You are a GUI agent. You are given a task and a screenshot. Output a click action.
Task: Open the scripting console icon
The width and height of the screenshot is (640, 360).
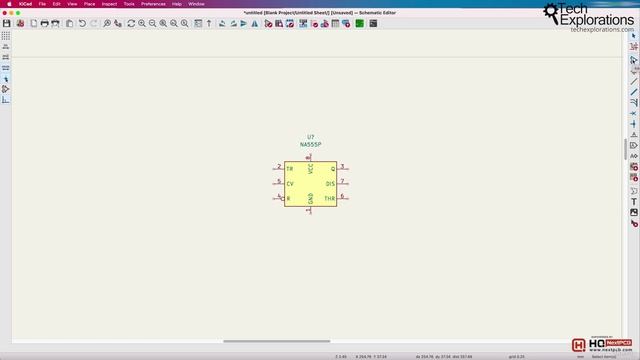373,23
